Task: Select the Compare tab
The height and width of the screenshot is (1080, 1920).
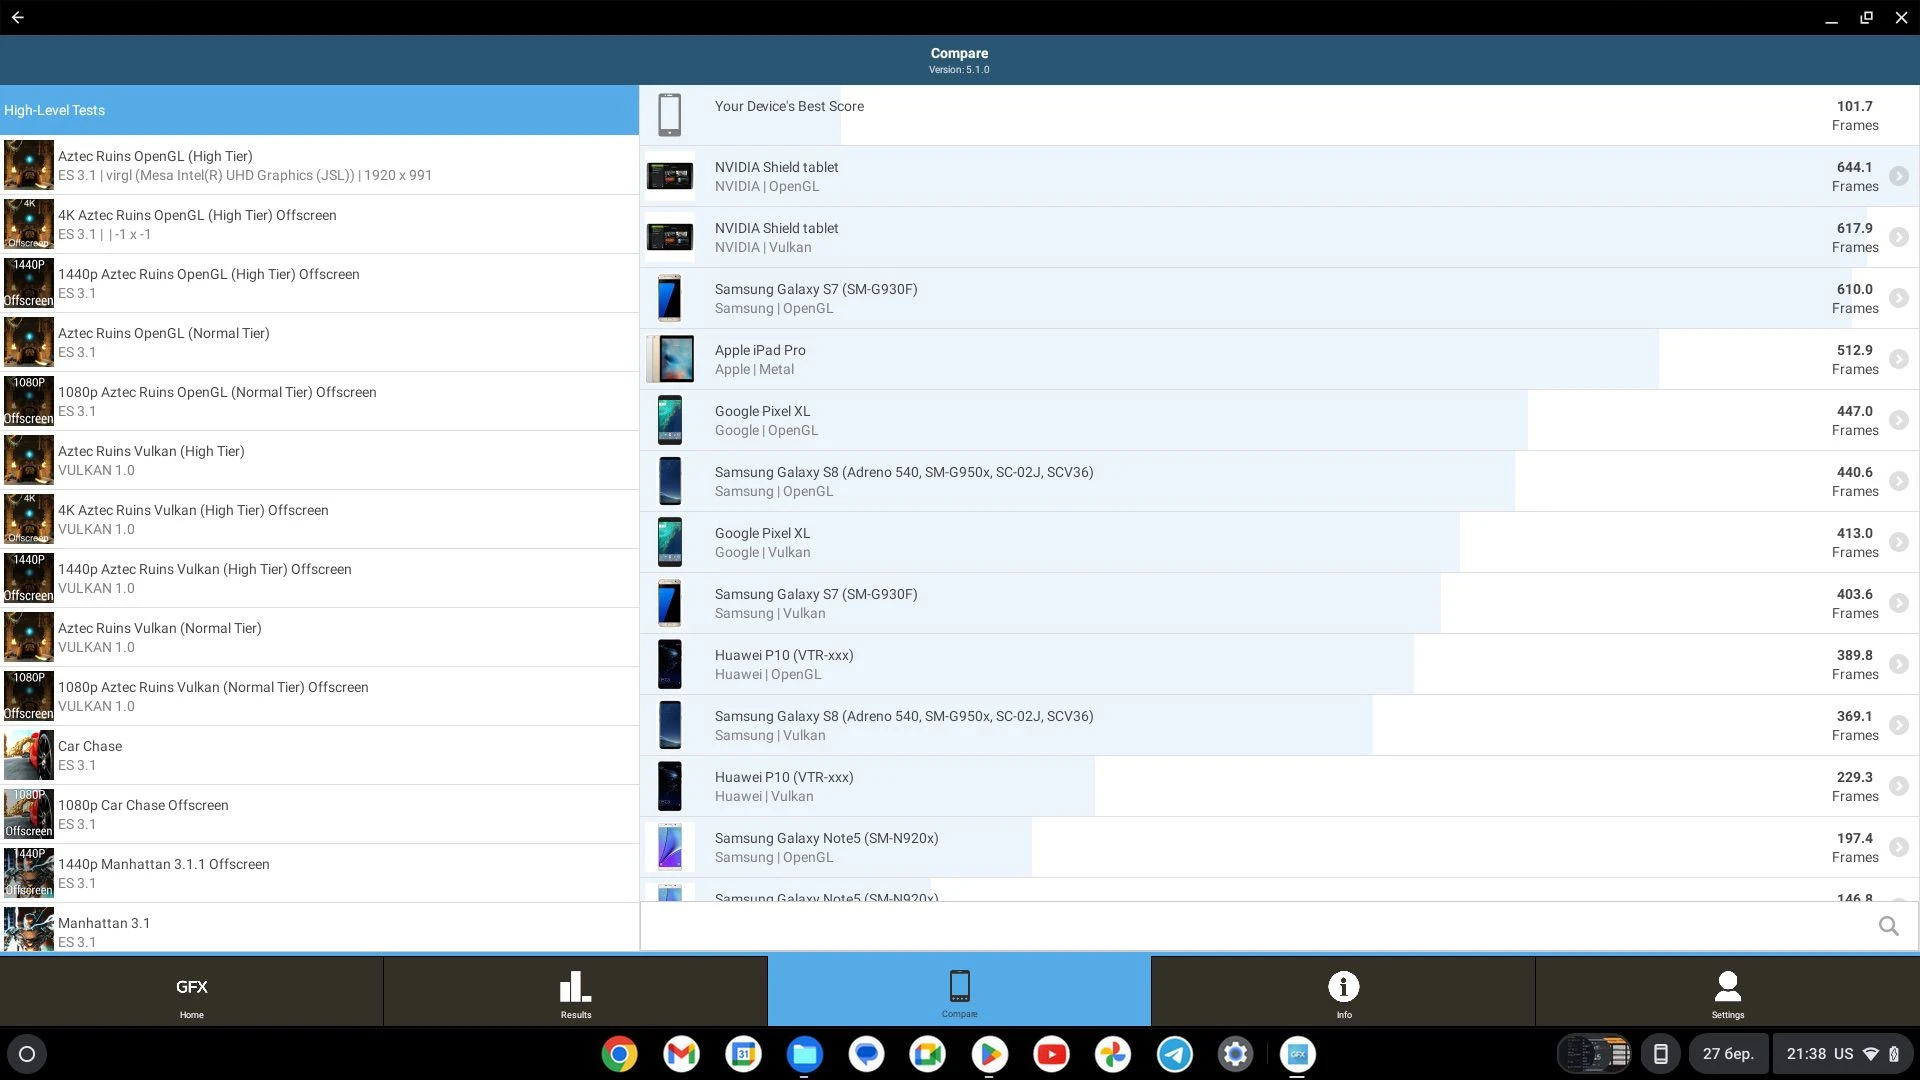Action: 959,992
